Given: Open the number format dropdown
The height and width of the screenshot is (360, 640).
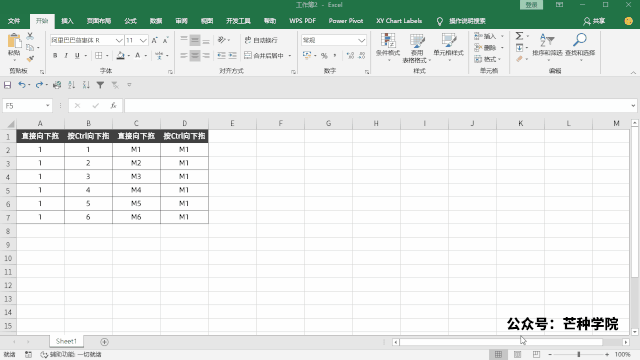Looking at the screenshot, I should [361, 40].
